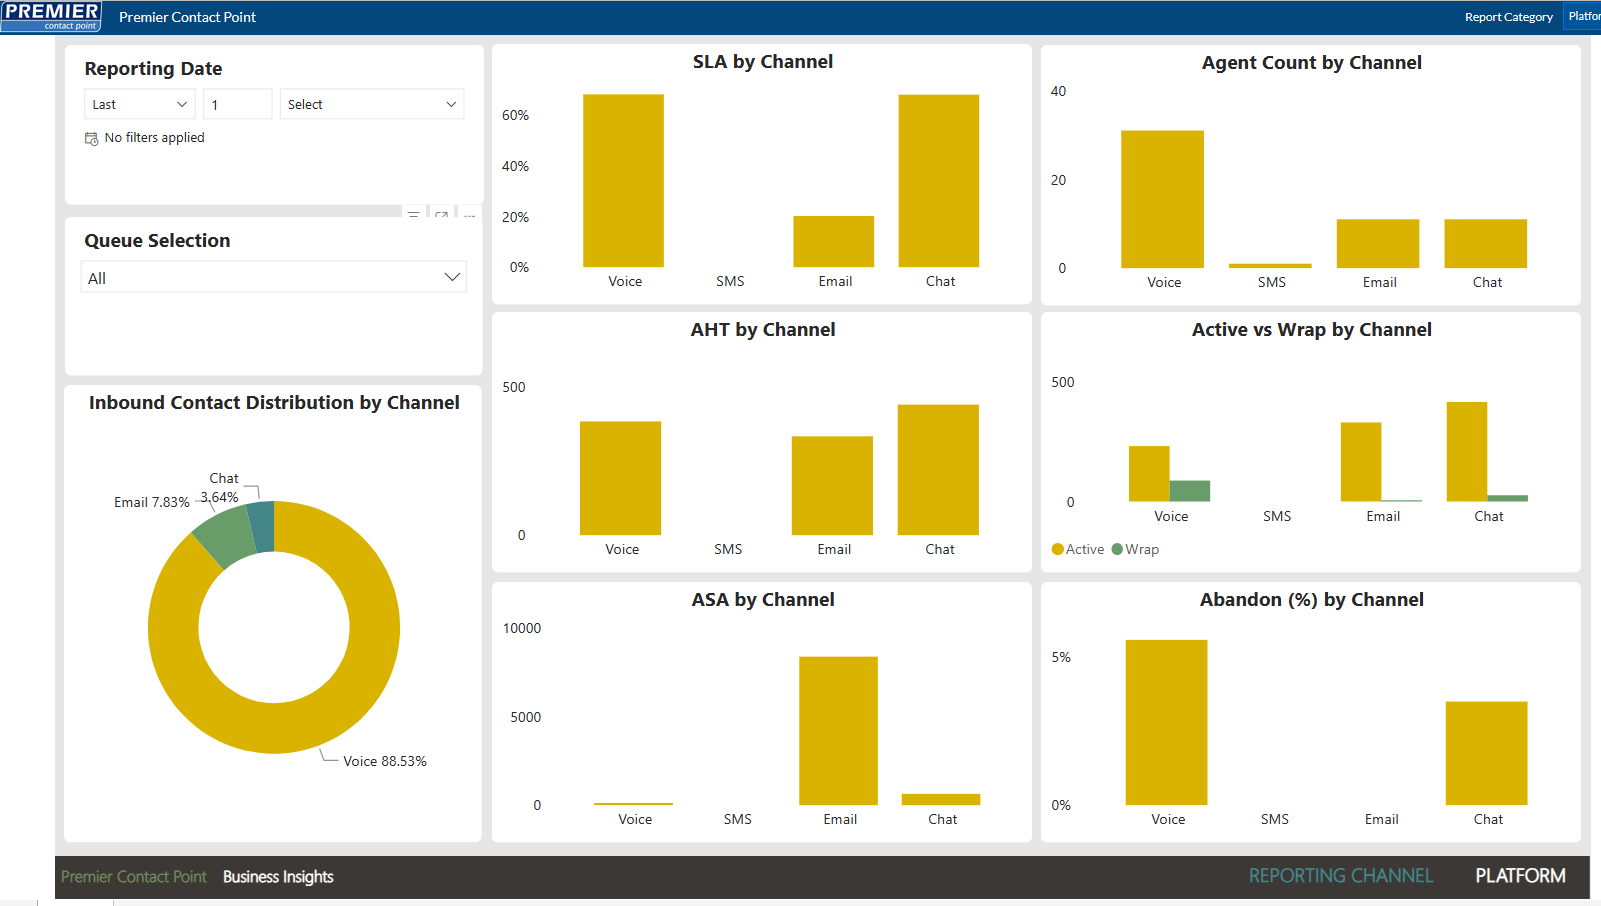The image size is (1601, 906).
Task: Click the Active vs Wrap by Channel title
Action: coord(1312,330)
